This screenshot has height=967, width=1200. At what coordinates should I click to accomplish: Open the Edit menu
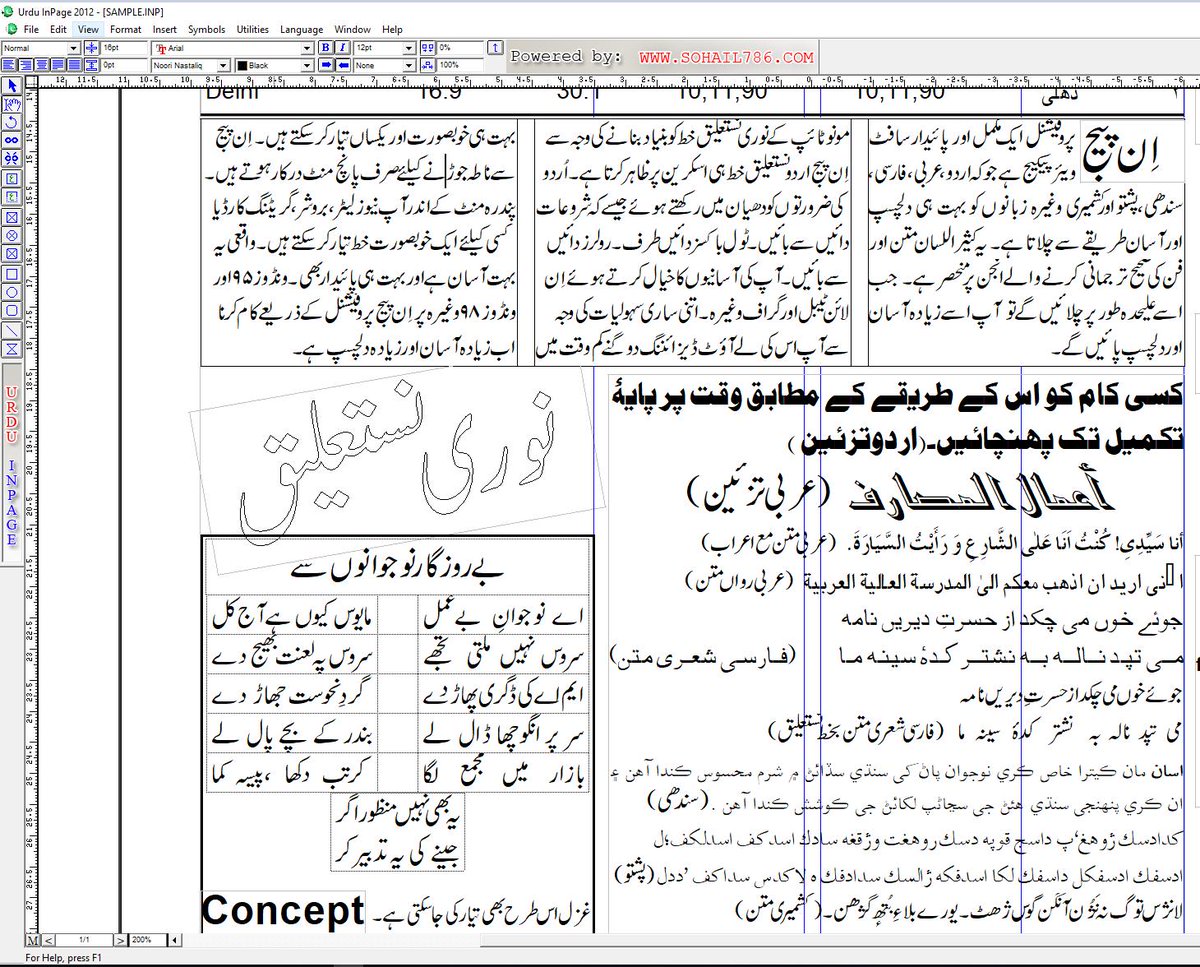(59, 30)
